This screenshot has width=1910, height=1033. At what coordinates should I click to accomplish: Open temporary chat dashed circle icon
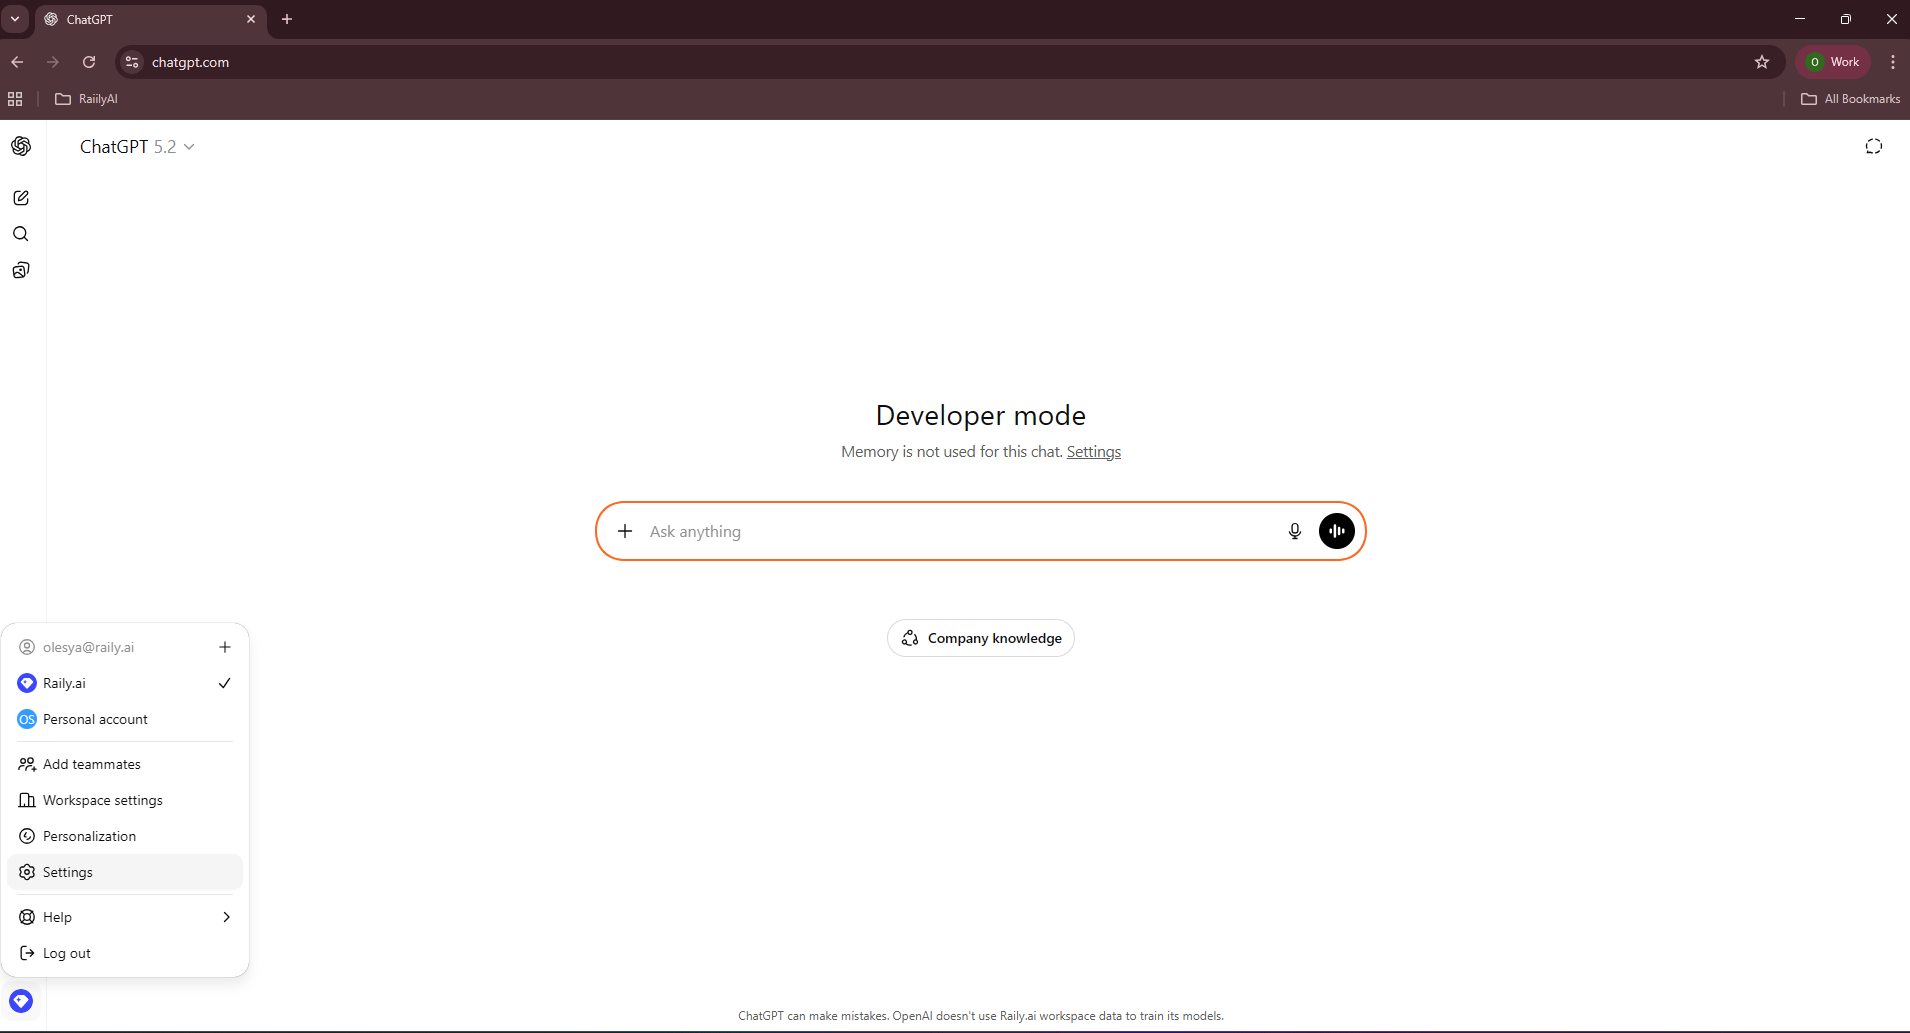1874,146
